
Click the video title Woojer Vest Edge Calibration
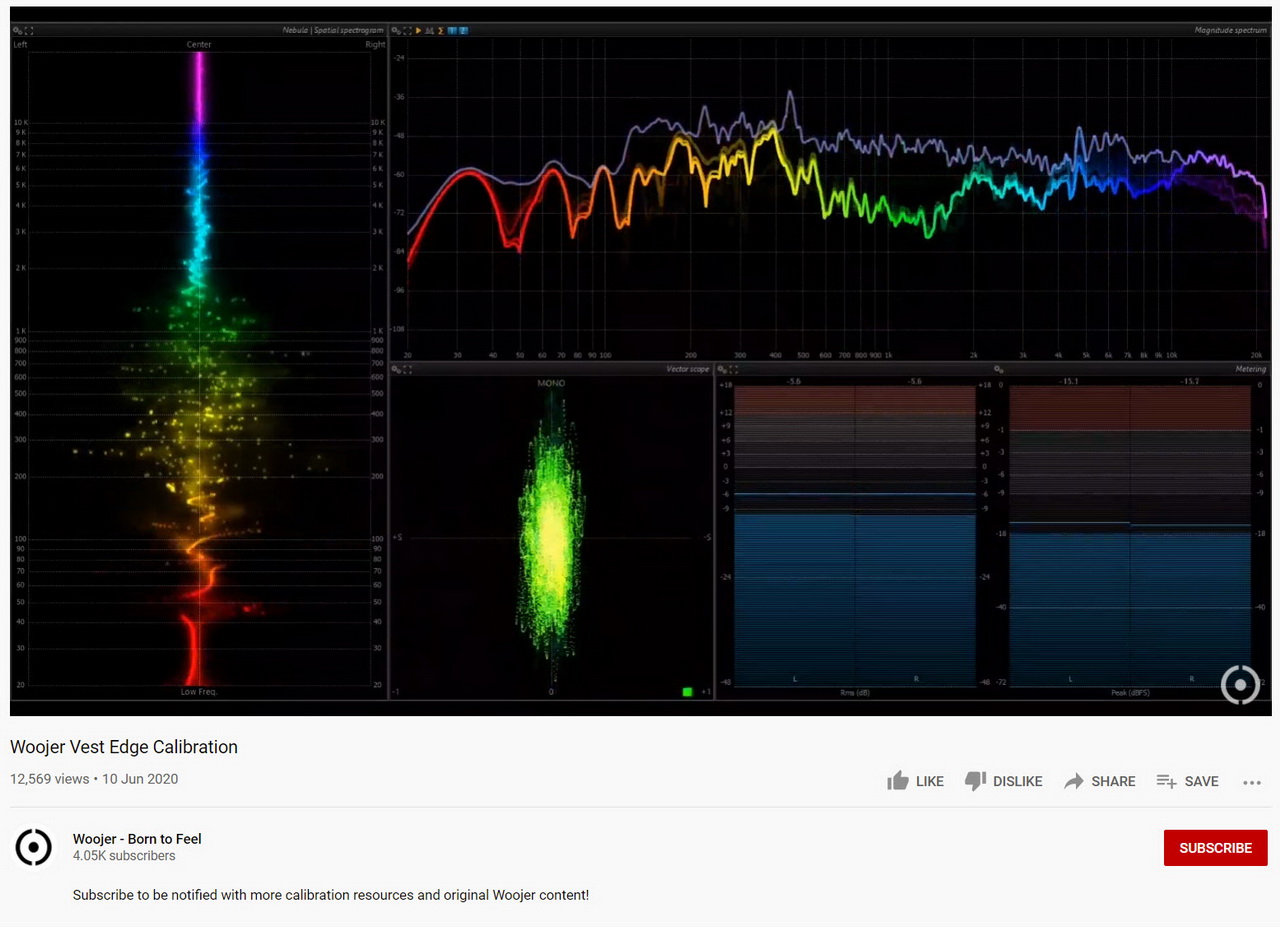point(124,747)
